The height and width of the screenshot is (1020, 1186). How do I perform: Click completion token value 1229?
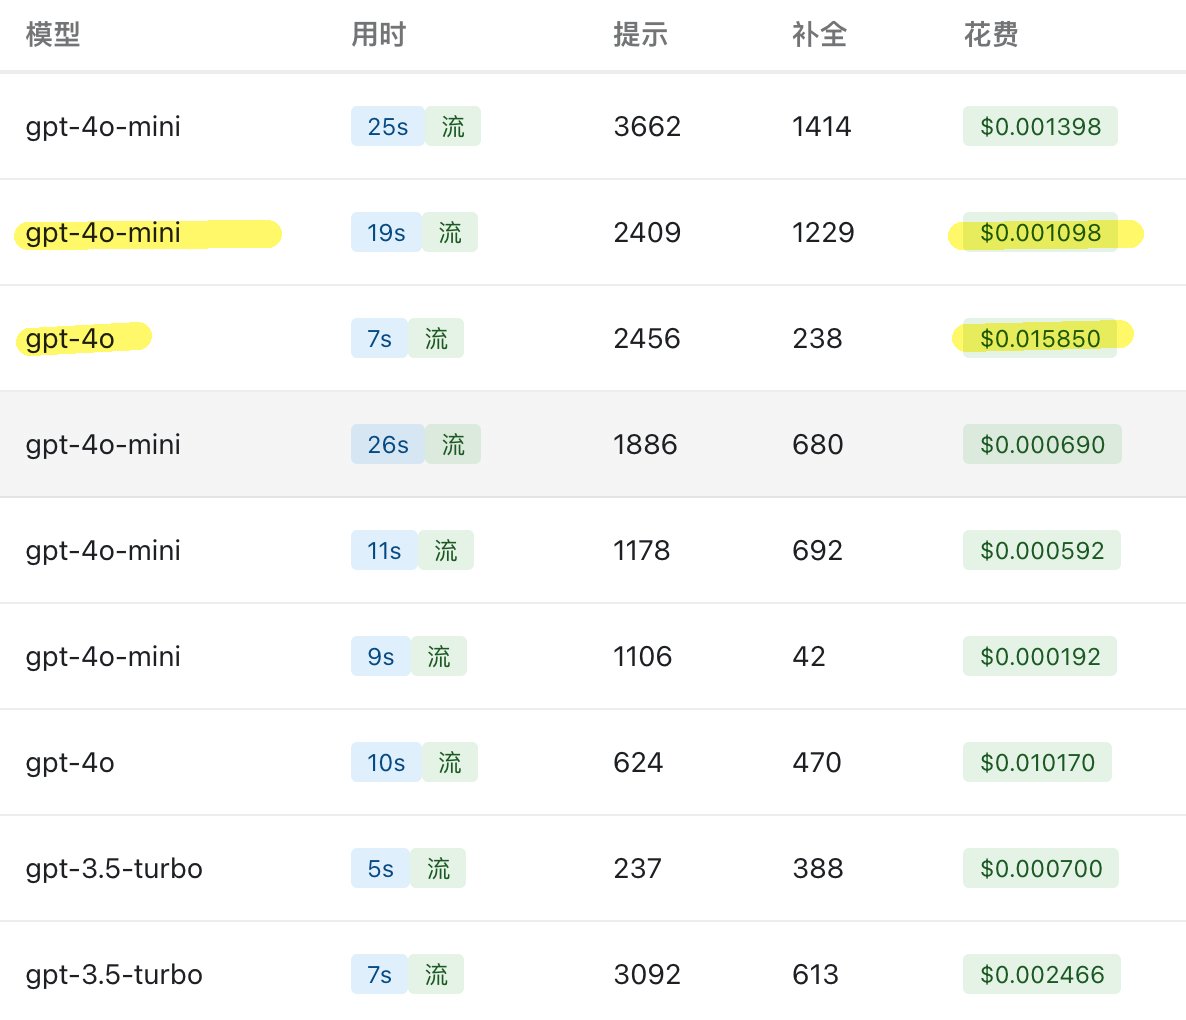824,232
